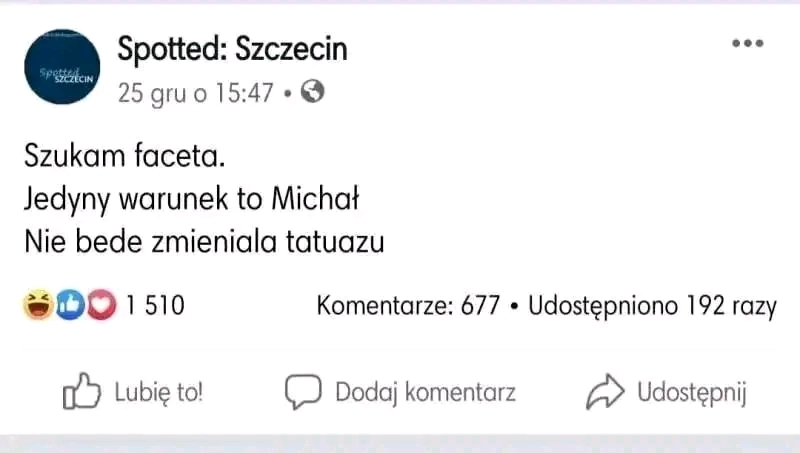Open the Spotted: Szczecin profile picture
Image resolution: width=800 pixels, height=453 pixels.
(62, 67)
